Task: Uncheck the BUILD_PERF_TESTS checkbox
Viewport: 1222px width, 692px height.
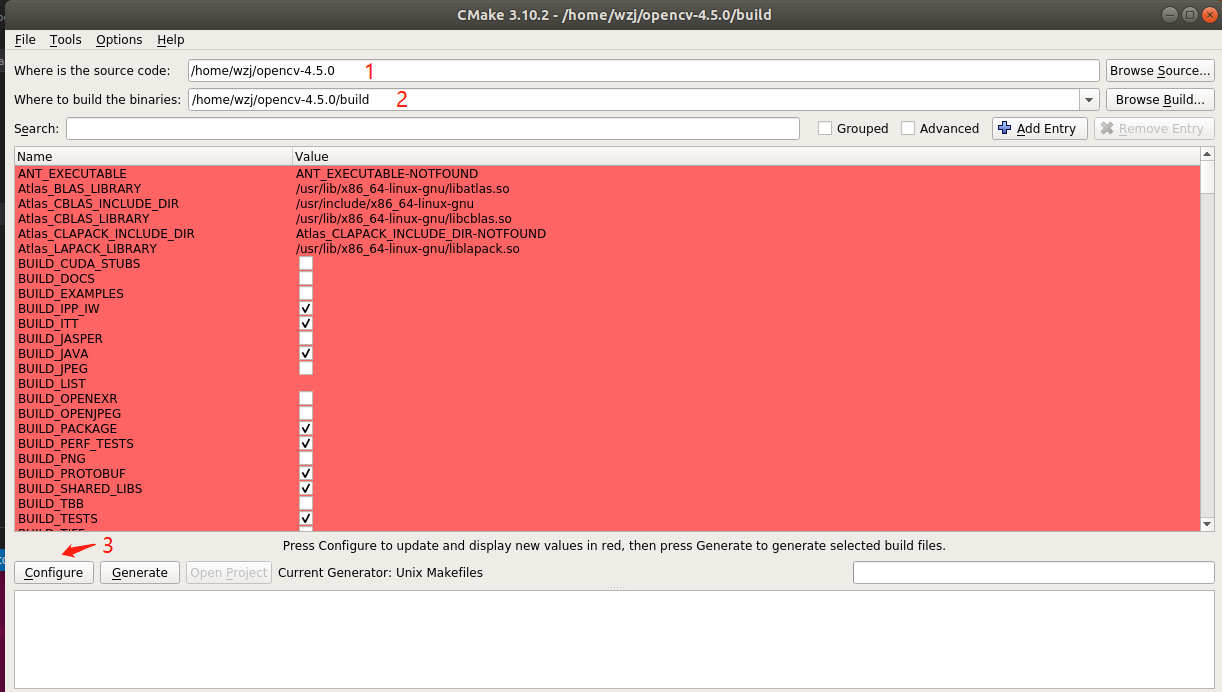Action: tap(306, 444)
